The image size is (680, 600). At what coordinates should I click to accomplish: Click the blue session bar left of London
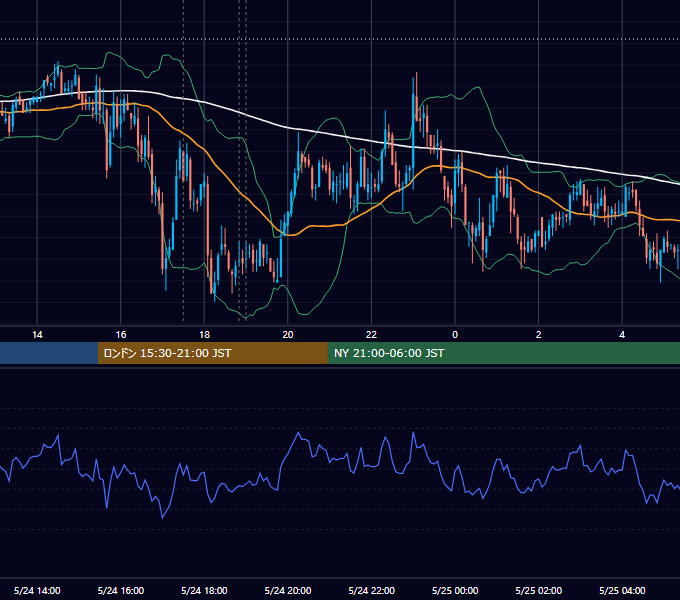[x=49, y=353]
